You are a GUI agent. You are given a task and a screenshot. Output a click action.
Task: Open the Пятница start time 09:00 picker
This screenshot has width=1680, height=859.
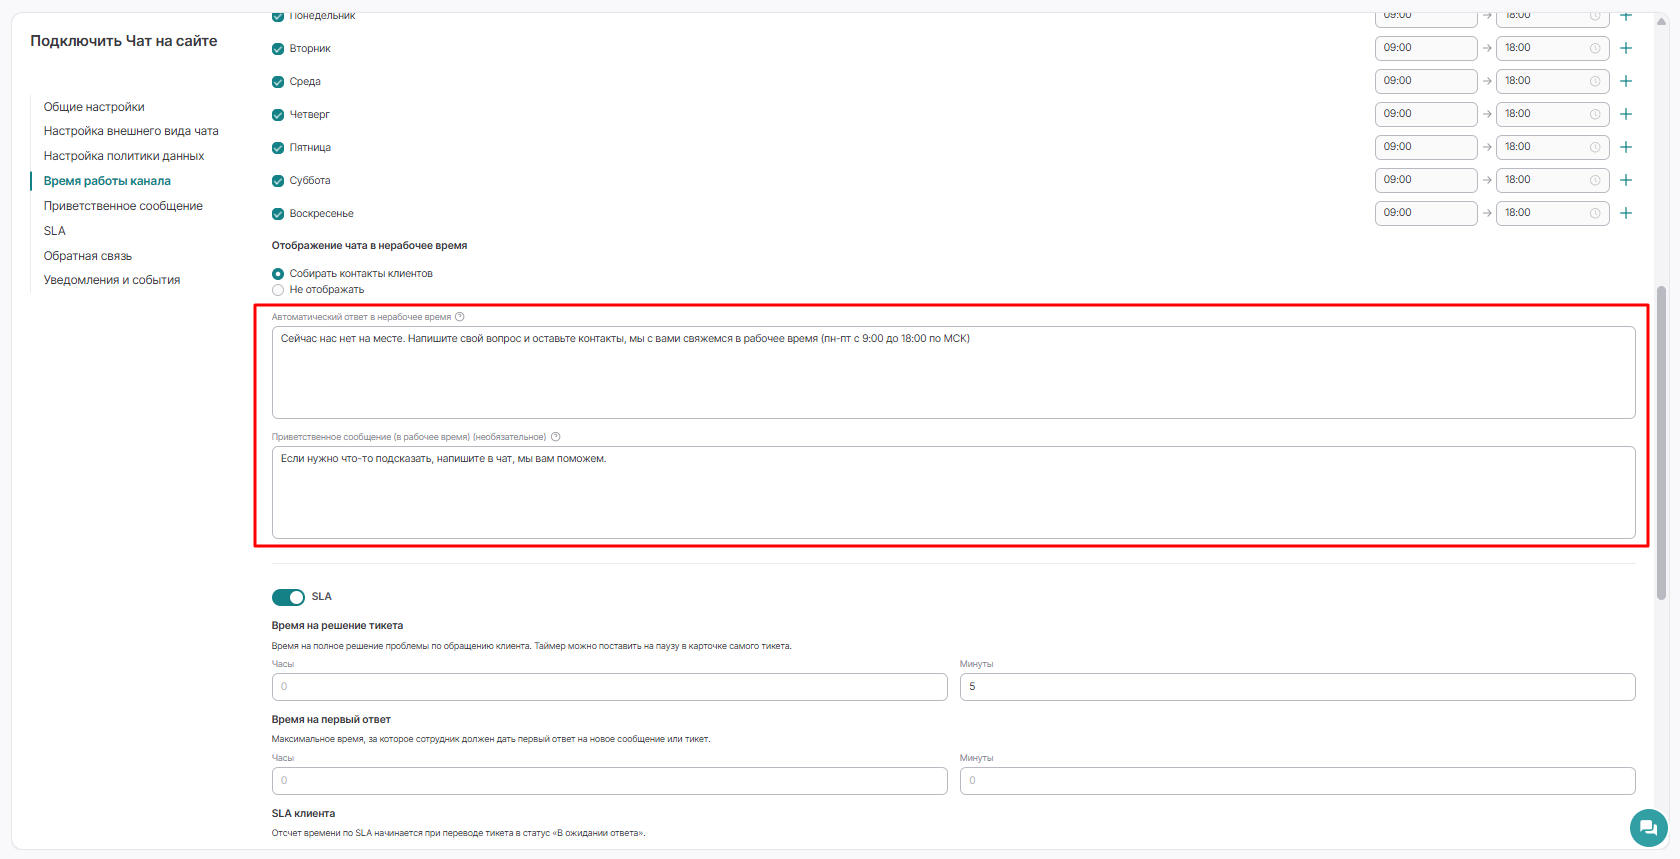[1426, 147]
